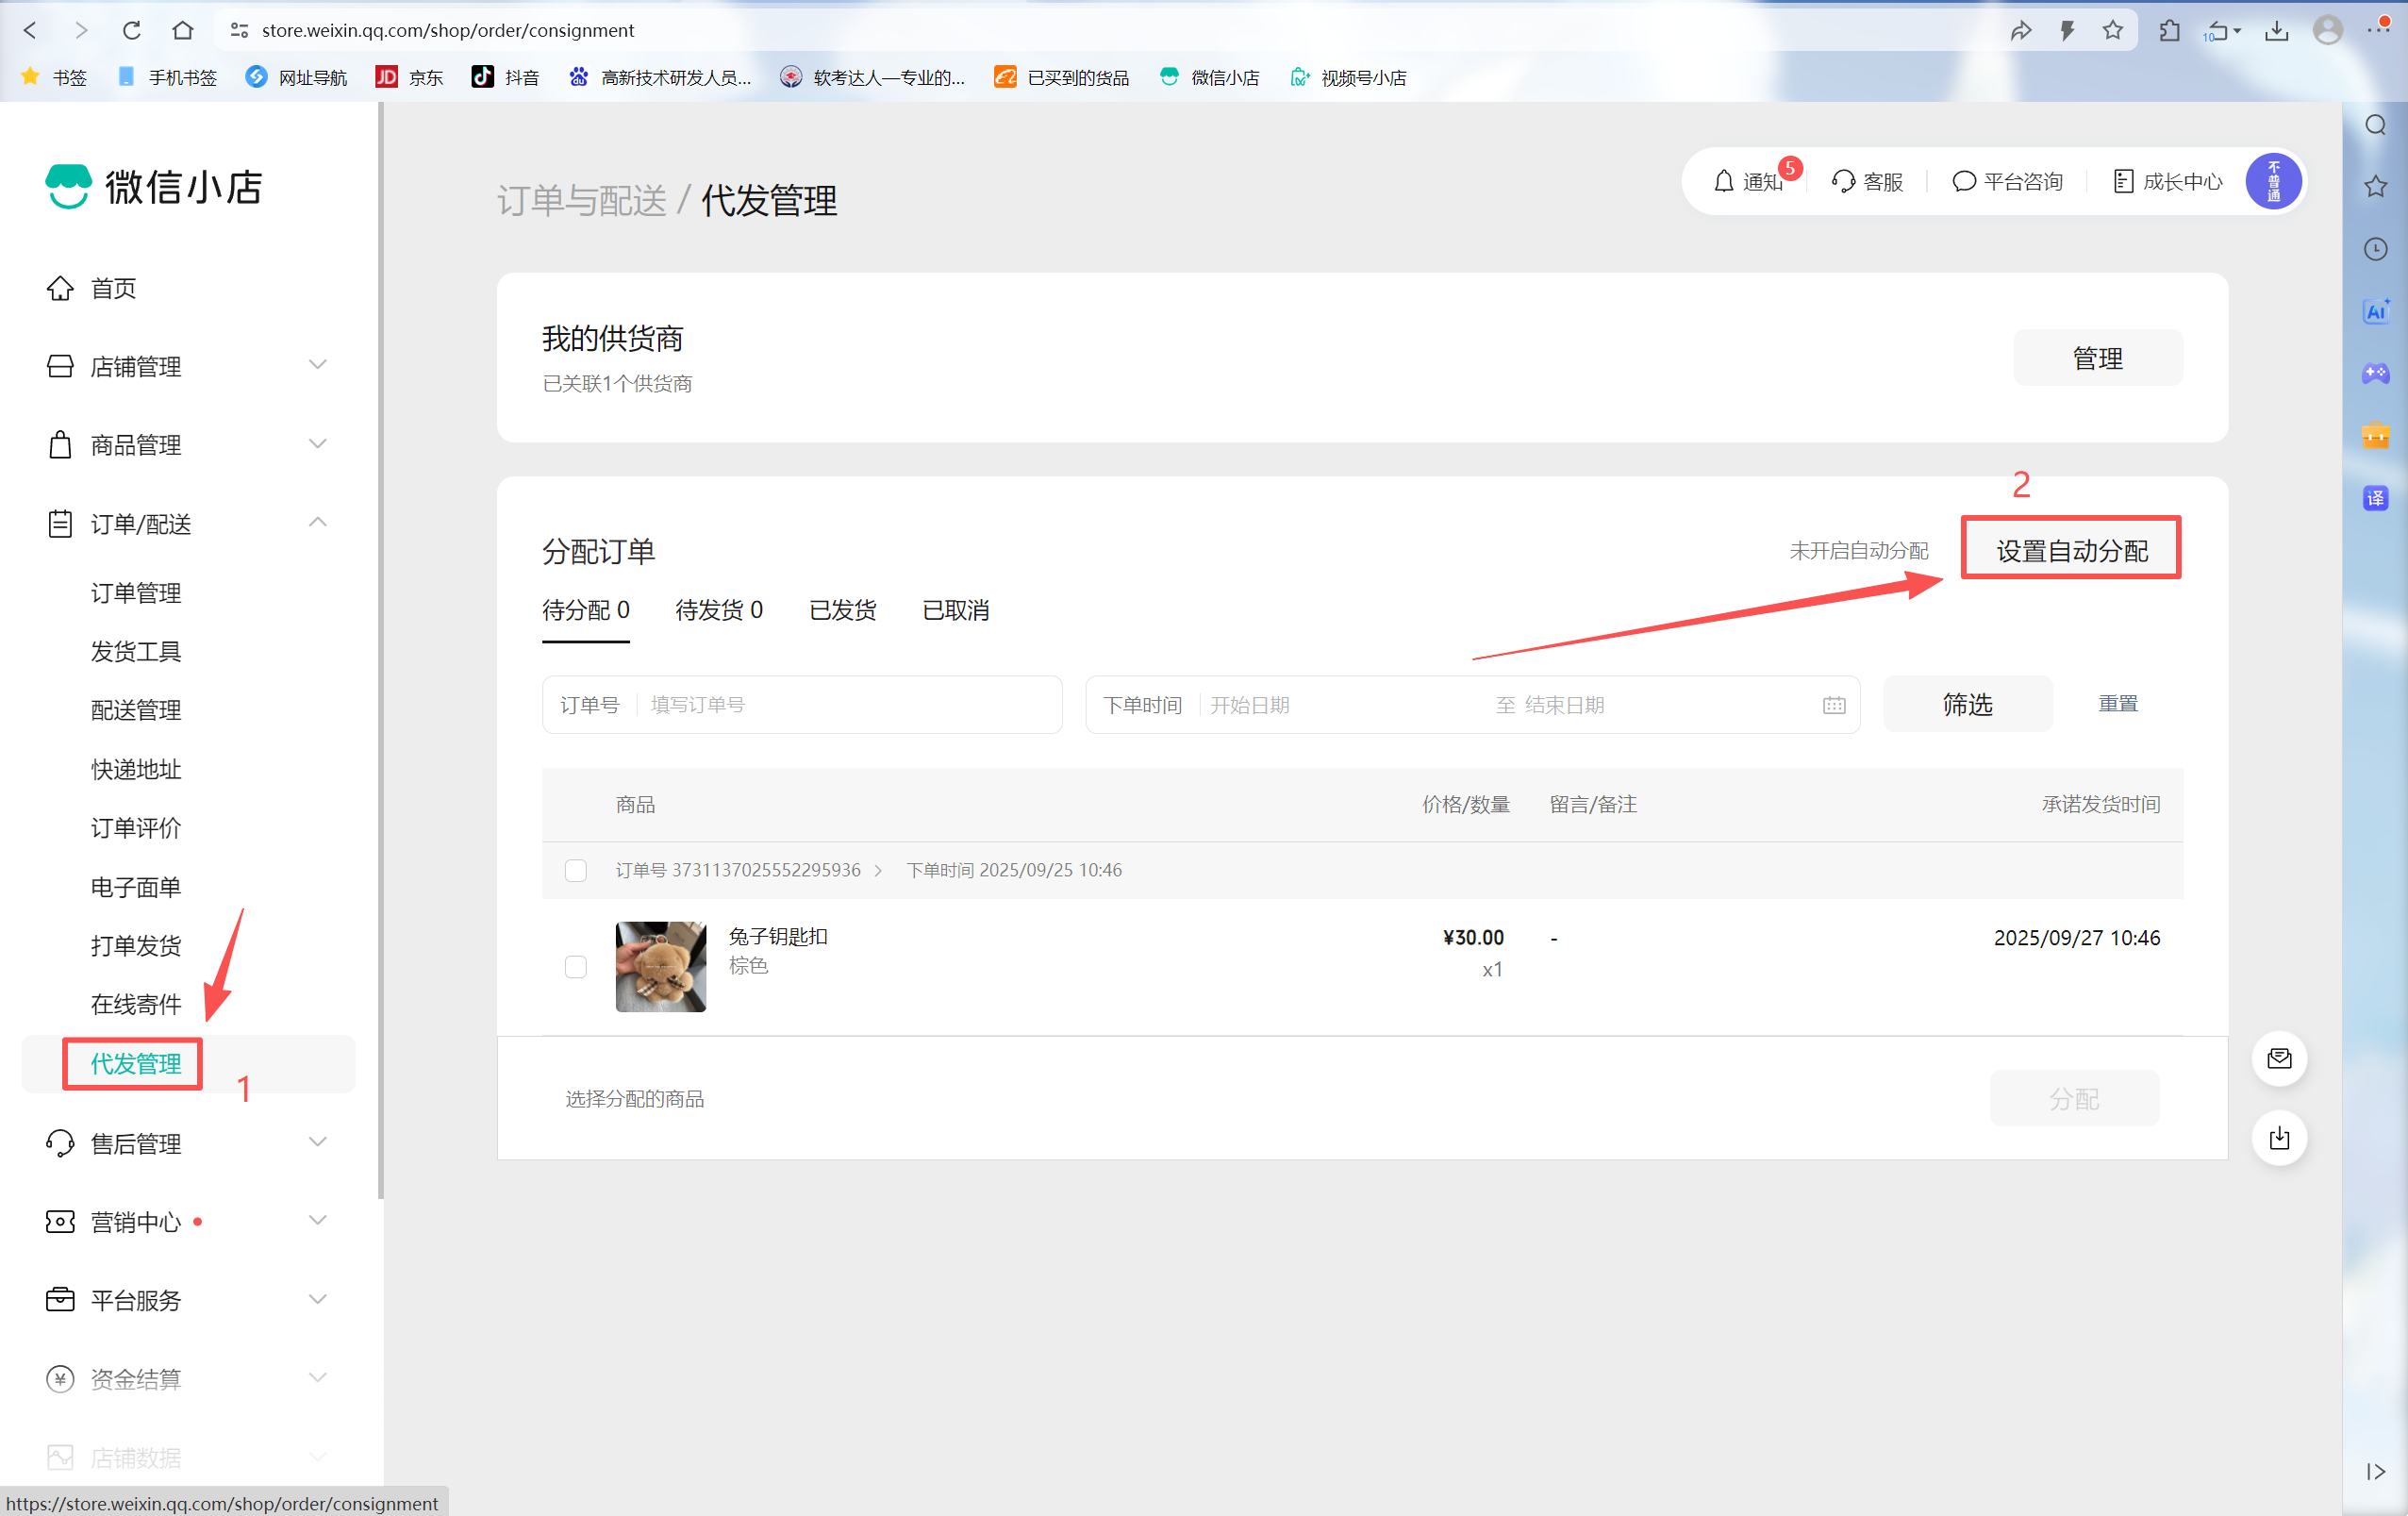Tick the order number row checkbox
Screen dimensions: 2408x1516
(575, 870)
